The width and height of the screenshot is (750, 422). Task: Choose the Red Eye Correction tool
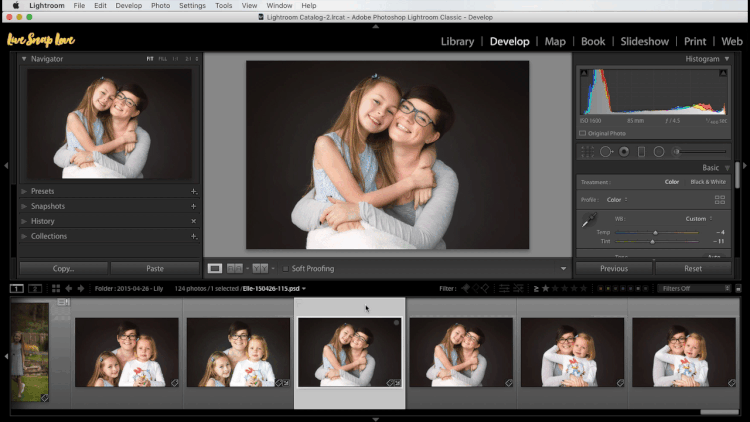[624, 152]
